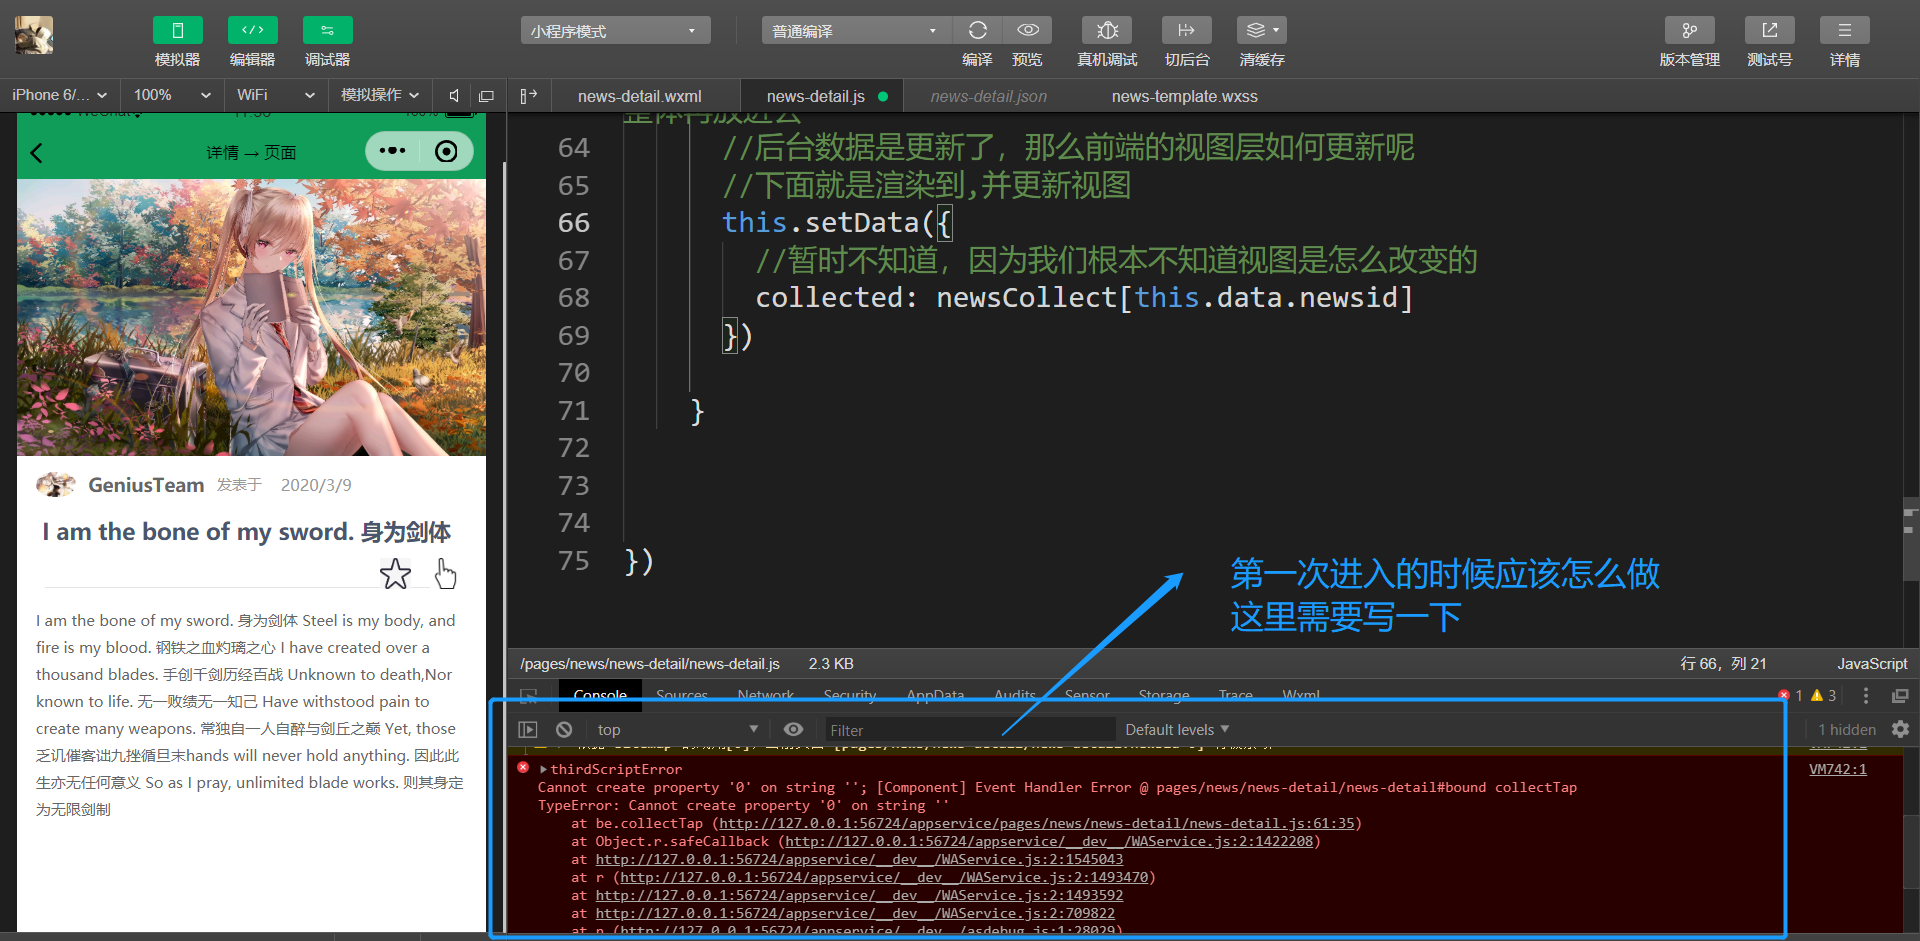This screenshot has height=941, width=1920.
Task: Toggle the 模拟器 simulator panel
Action: pyautogui.click(x=178, y=30)
